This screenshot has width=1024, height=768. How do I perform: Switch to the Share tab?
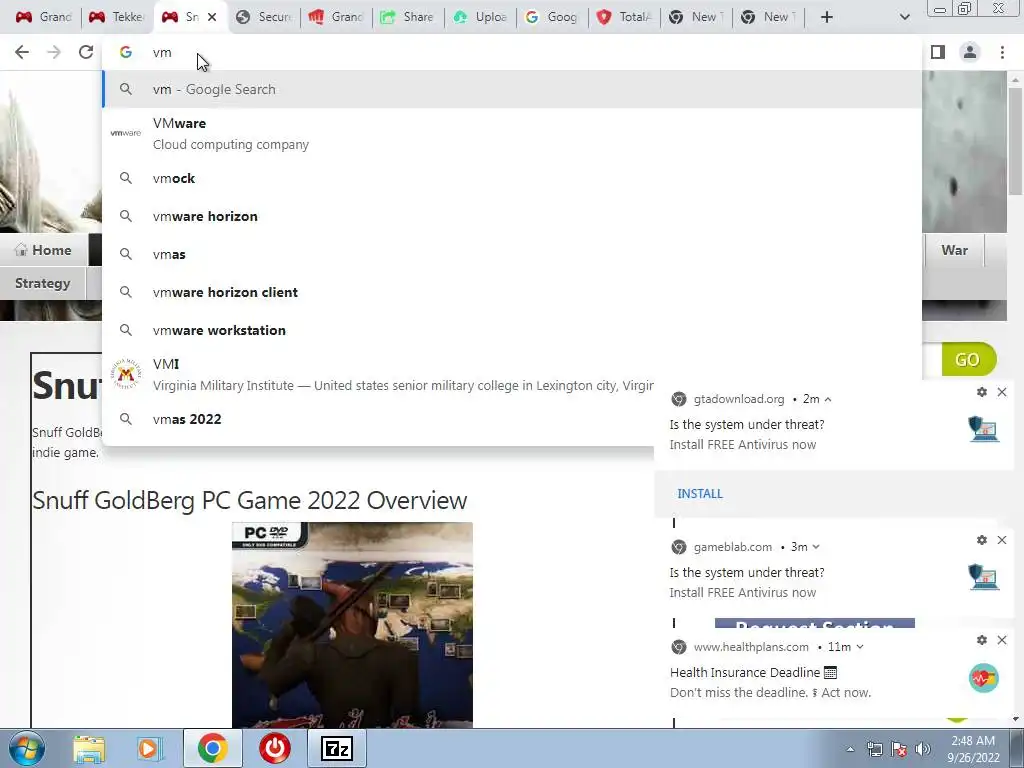coord(408,17)
